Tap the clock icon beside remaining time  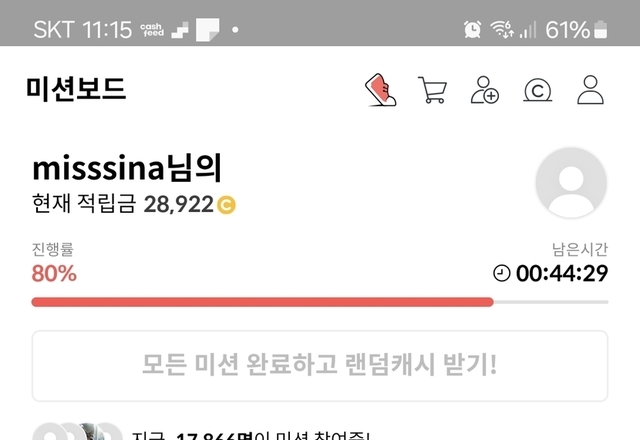(502, 273)
